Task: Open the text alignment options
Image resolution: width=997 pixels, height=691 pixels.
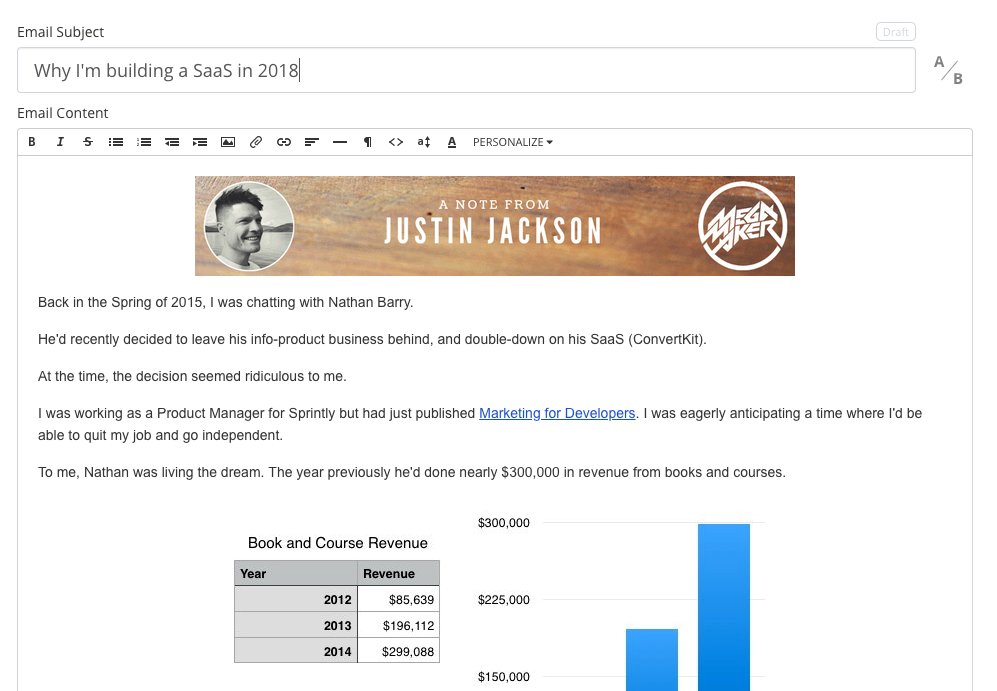Action: click(x=312, y=142)
